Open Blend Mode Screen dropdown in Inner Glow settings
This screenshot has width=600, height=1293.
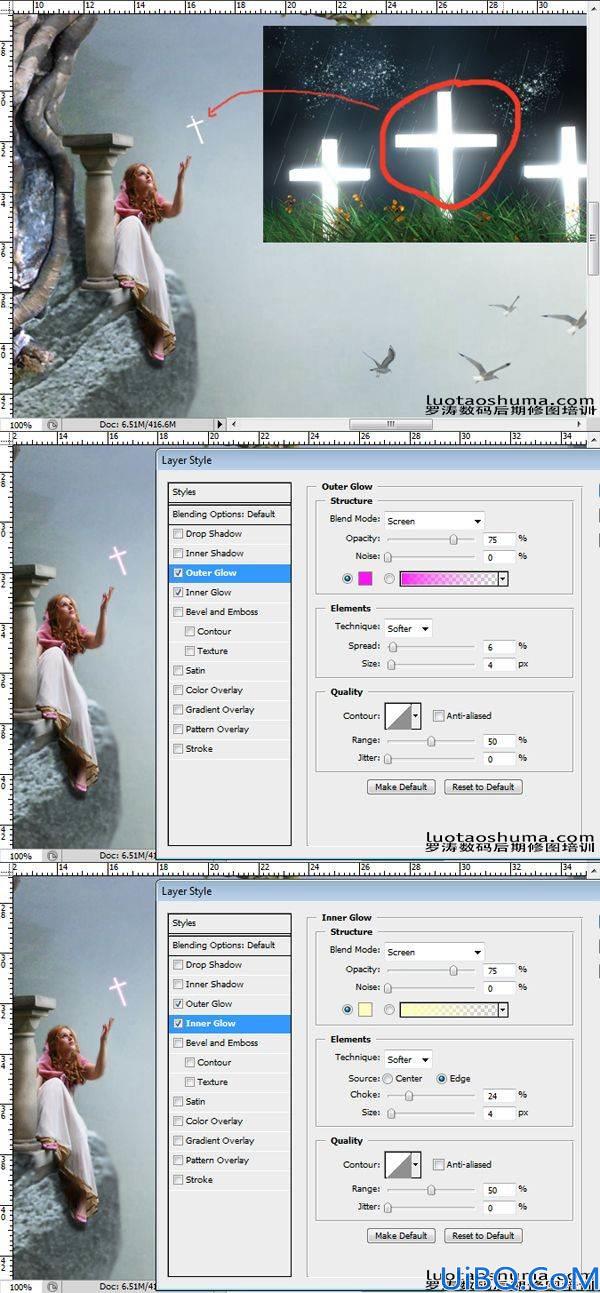tap(434, 952)
